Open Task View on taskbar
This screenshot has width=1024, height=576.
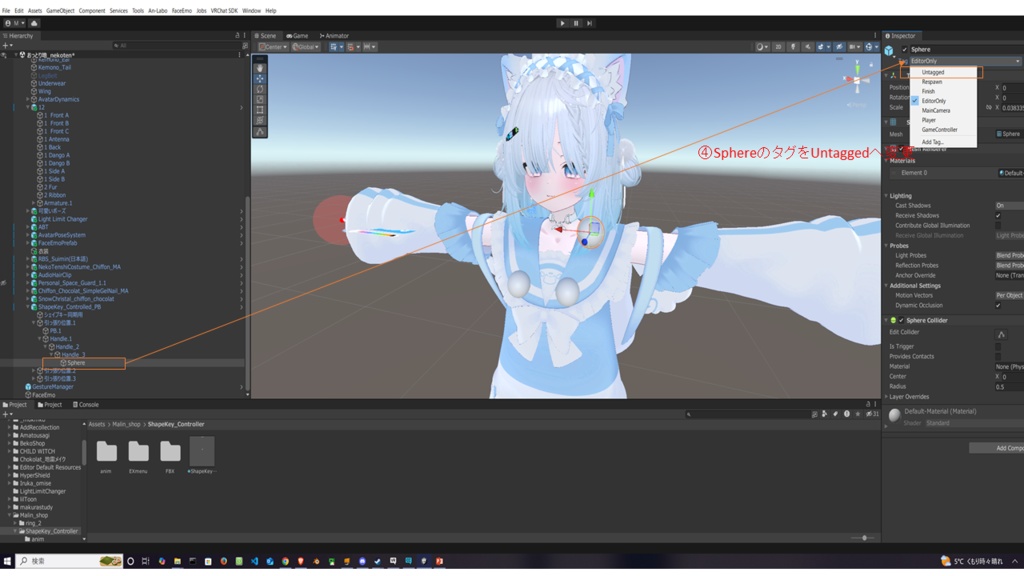pos(146,561)
